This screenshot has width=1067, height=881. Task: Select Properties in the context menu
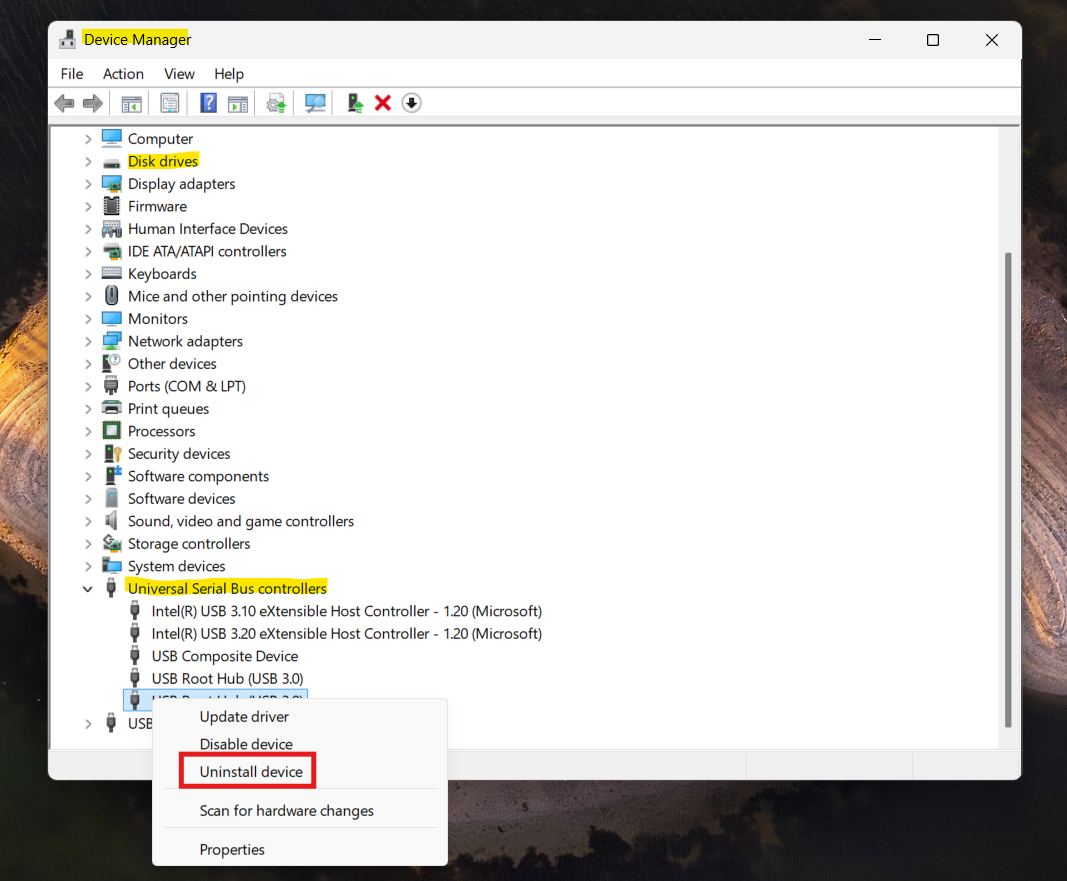click(x=232, y=849)
